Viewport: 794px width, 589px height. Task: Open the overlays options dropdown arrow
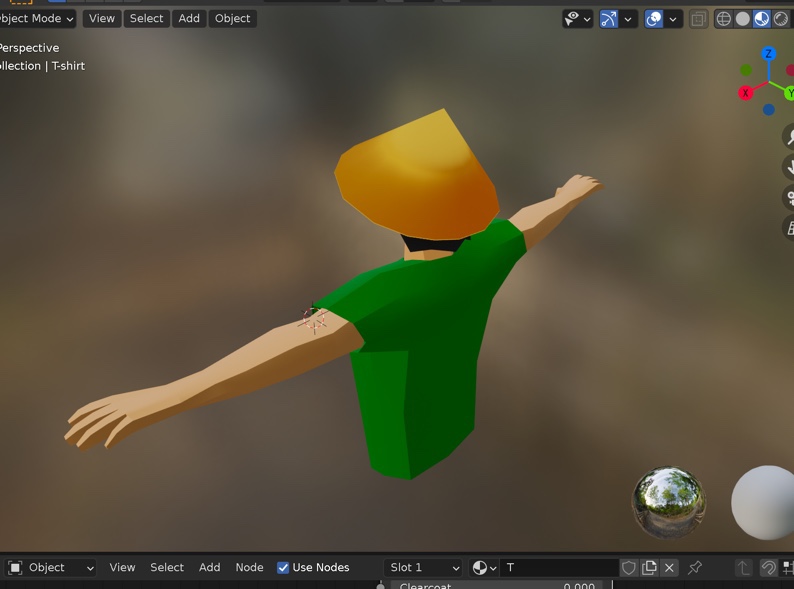(x=674, y=19)
